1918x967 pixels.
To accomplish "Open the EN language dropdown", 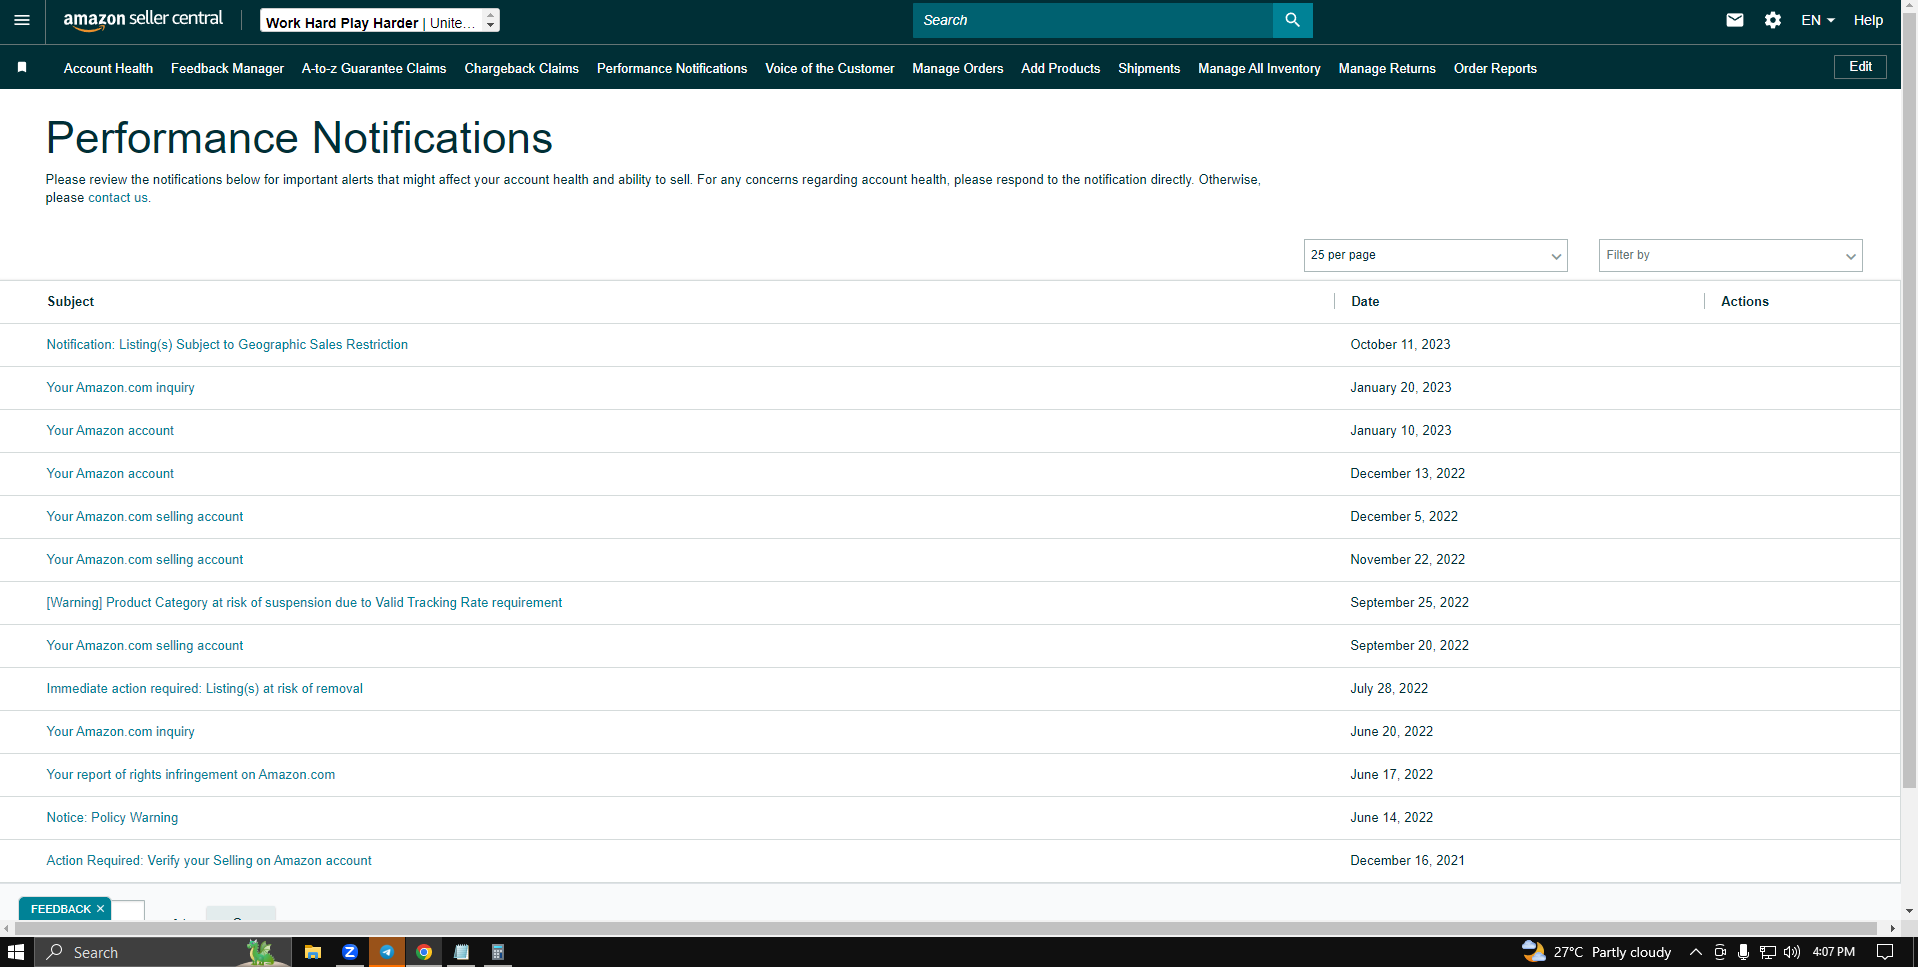I will [x=1817, y=20].
